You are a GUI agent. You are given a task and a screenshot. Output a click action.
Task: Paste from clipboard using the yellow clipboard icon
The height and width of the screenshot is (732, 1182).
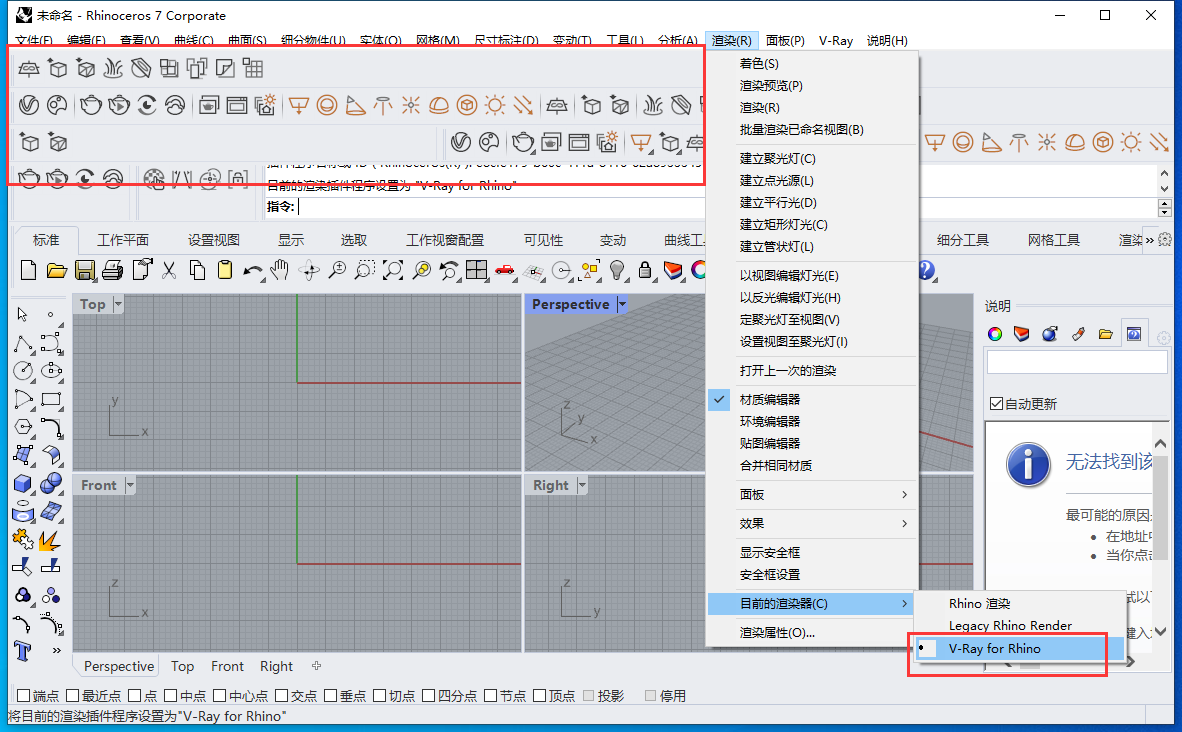pyautogui.click(x=225, y=270)
